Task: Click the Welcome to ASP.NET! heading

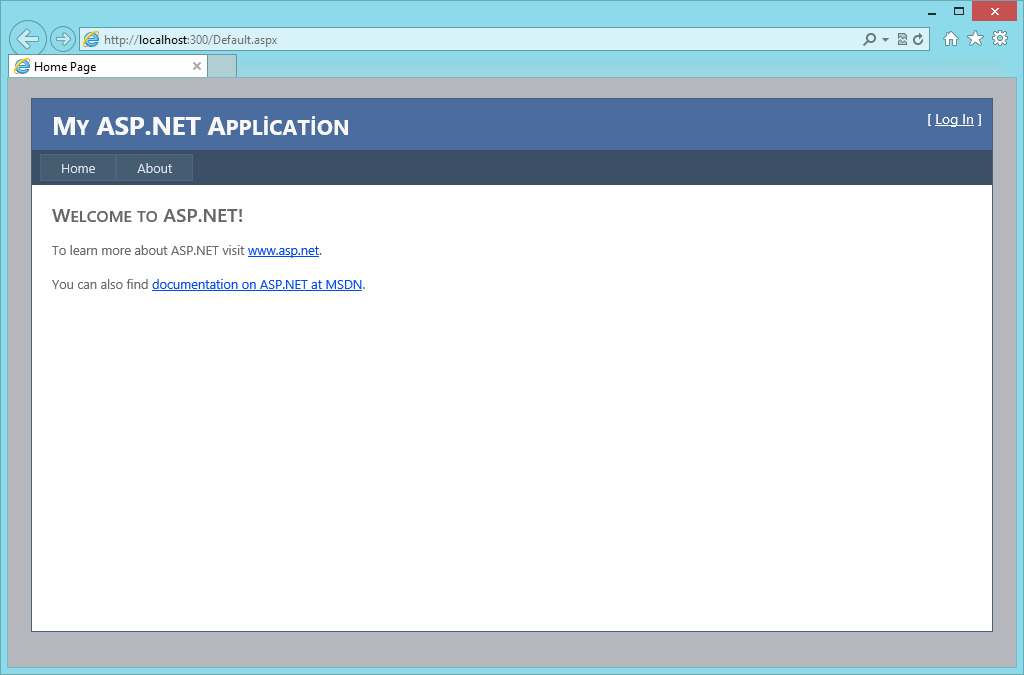Action: (148, 216)
